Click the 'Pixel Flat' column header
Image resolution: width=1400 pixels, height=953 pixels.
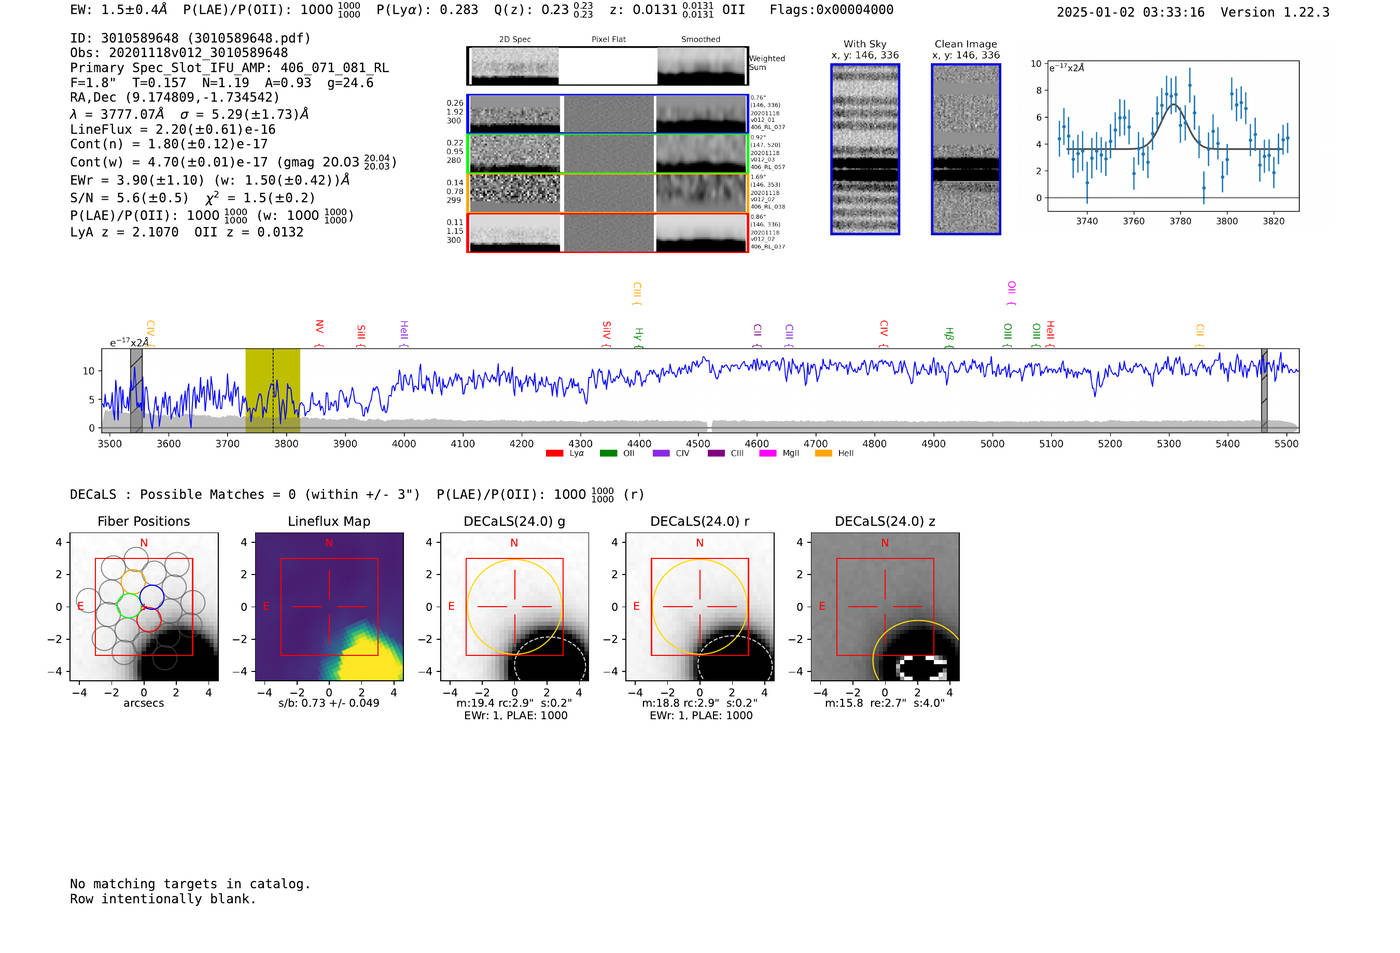(608, 39)
